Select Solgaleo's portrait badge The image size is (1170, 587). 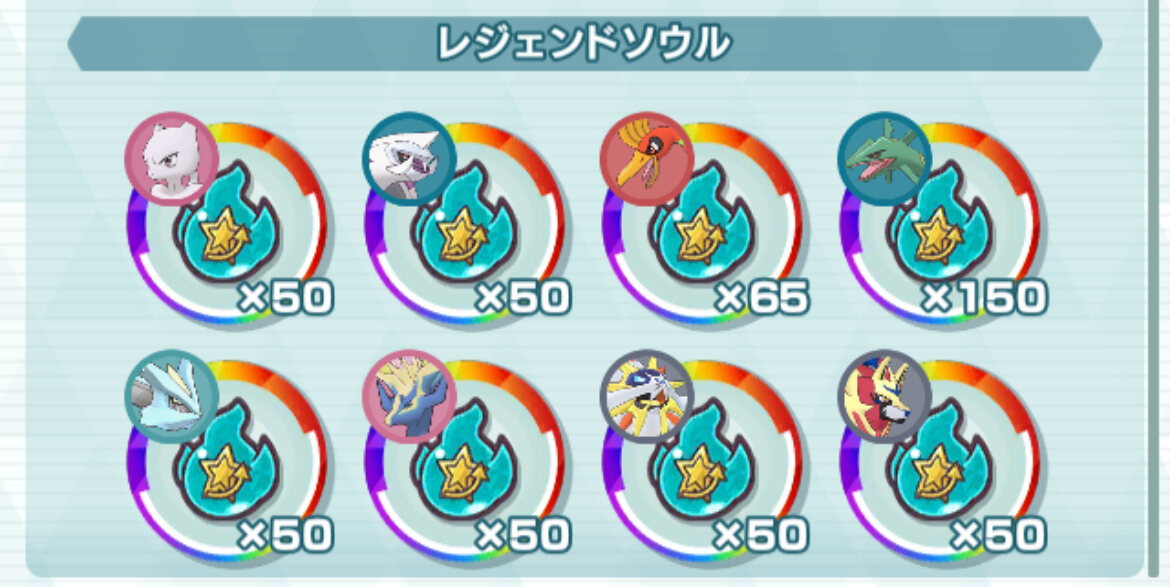pos(647,397)
